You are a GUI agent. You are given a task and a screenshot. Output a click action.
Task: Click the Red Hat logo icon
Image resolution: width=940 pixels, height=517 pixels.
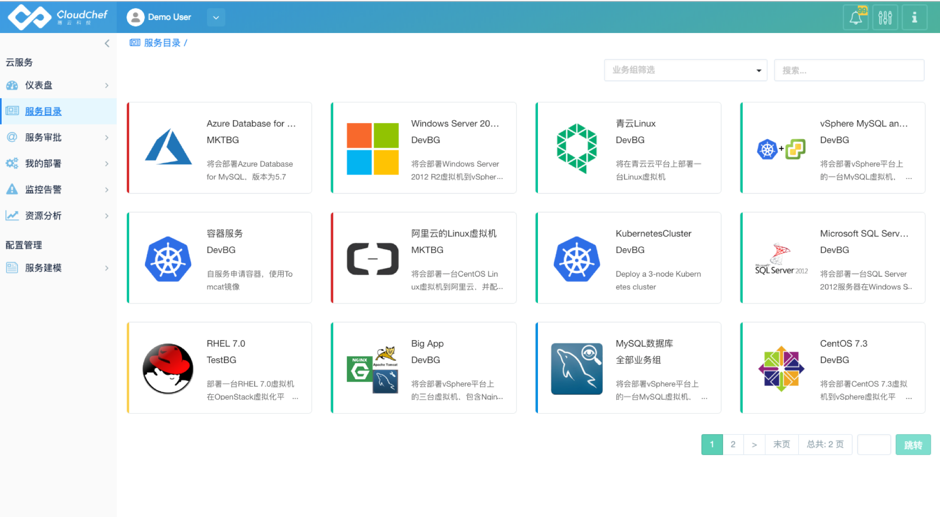(168, 368)
